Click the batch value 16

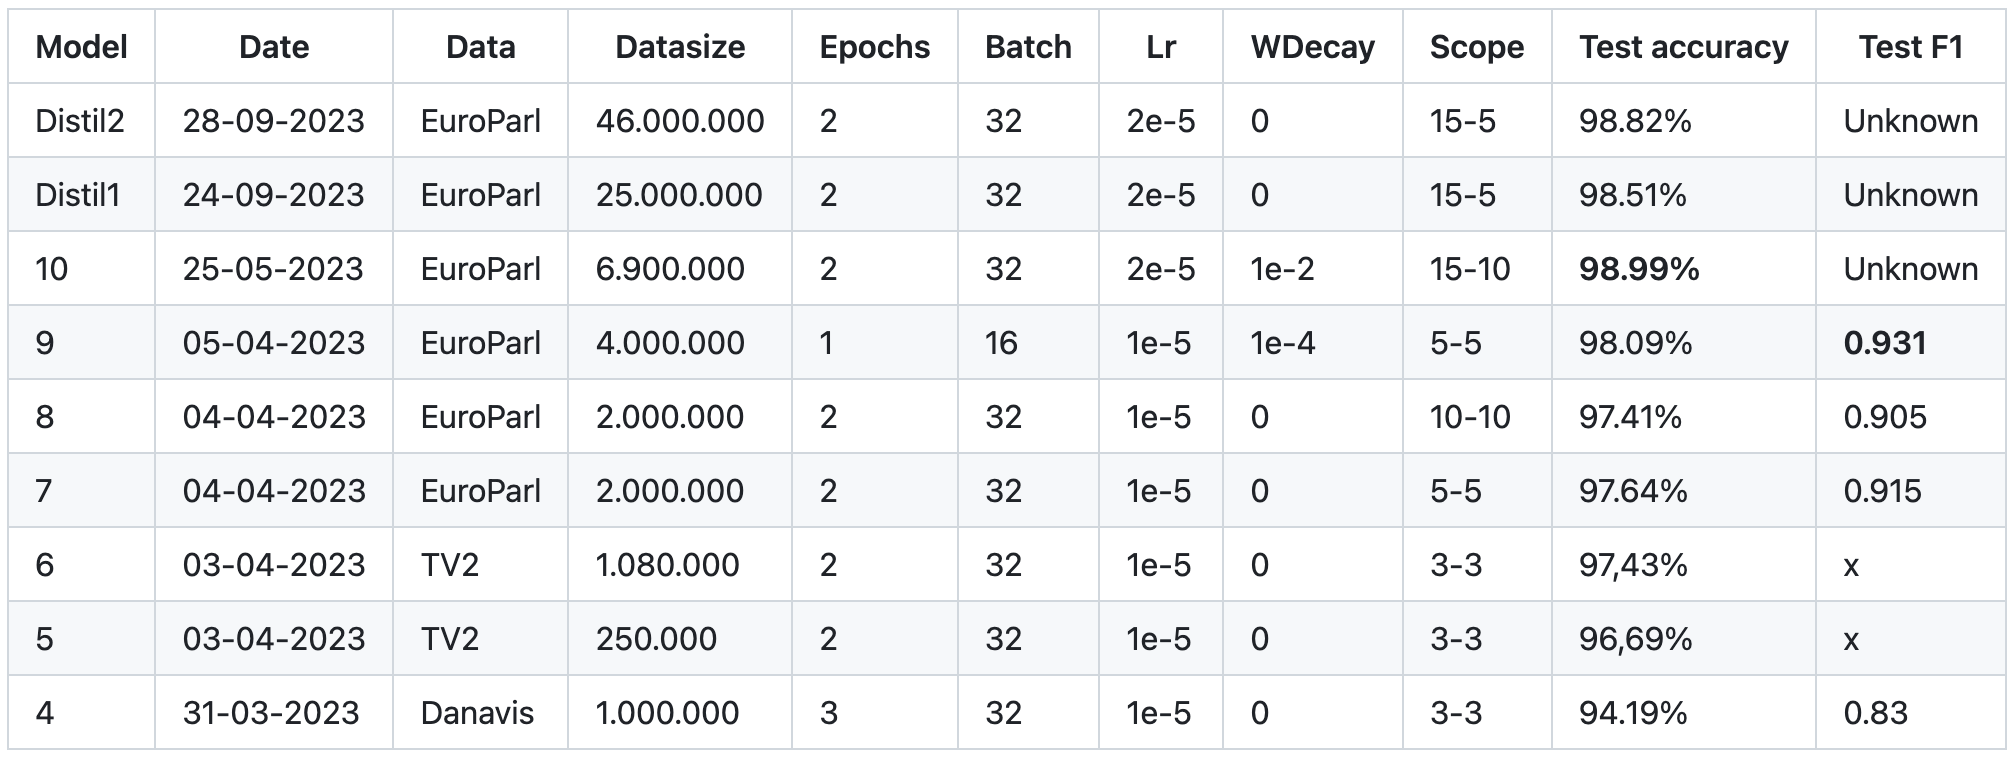coord(1001,343)
